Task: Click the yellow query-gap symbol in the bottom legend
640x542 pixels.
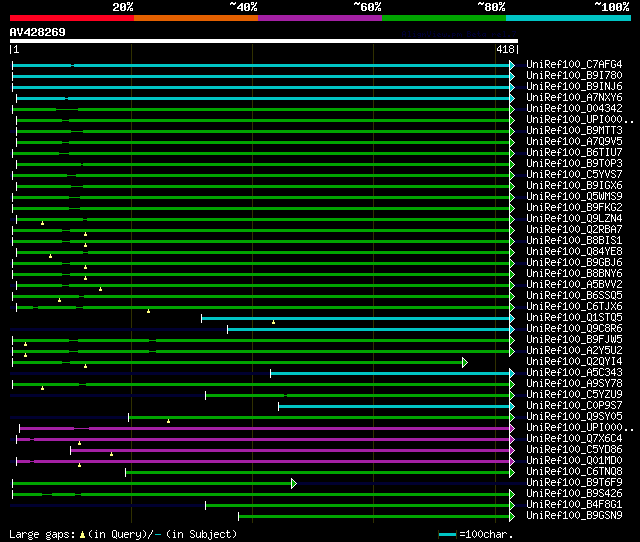Action: click(x=82, y=534)
